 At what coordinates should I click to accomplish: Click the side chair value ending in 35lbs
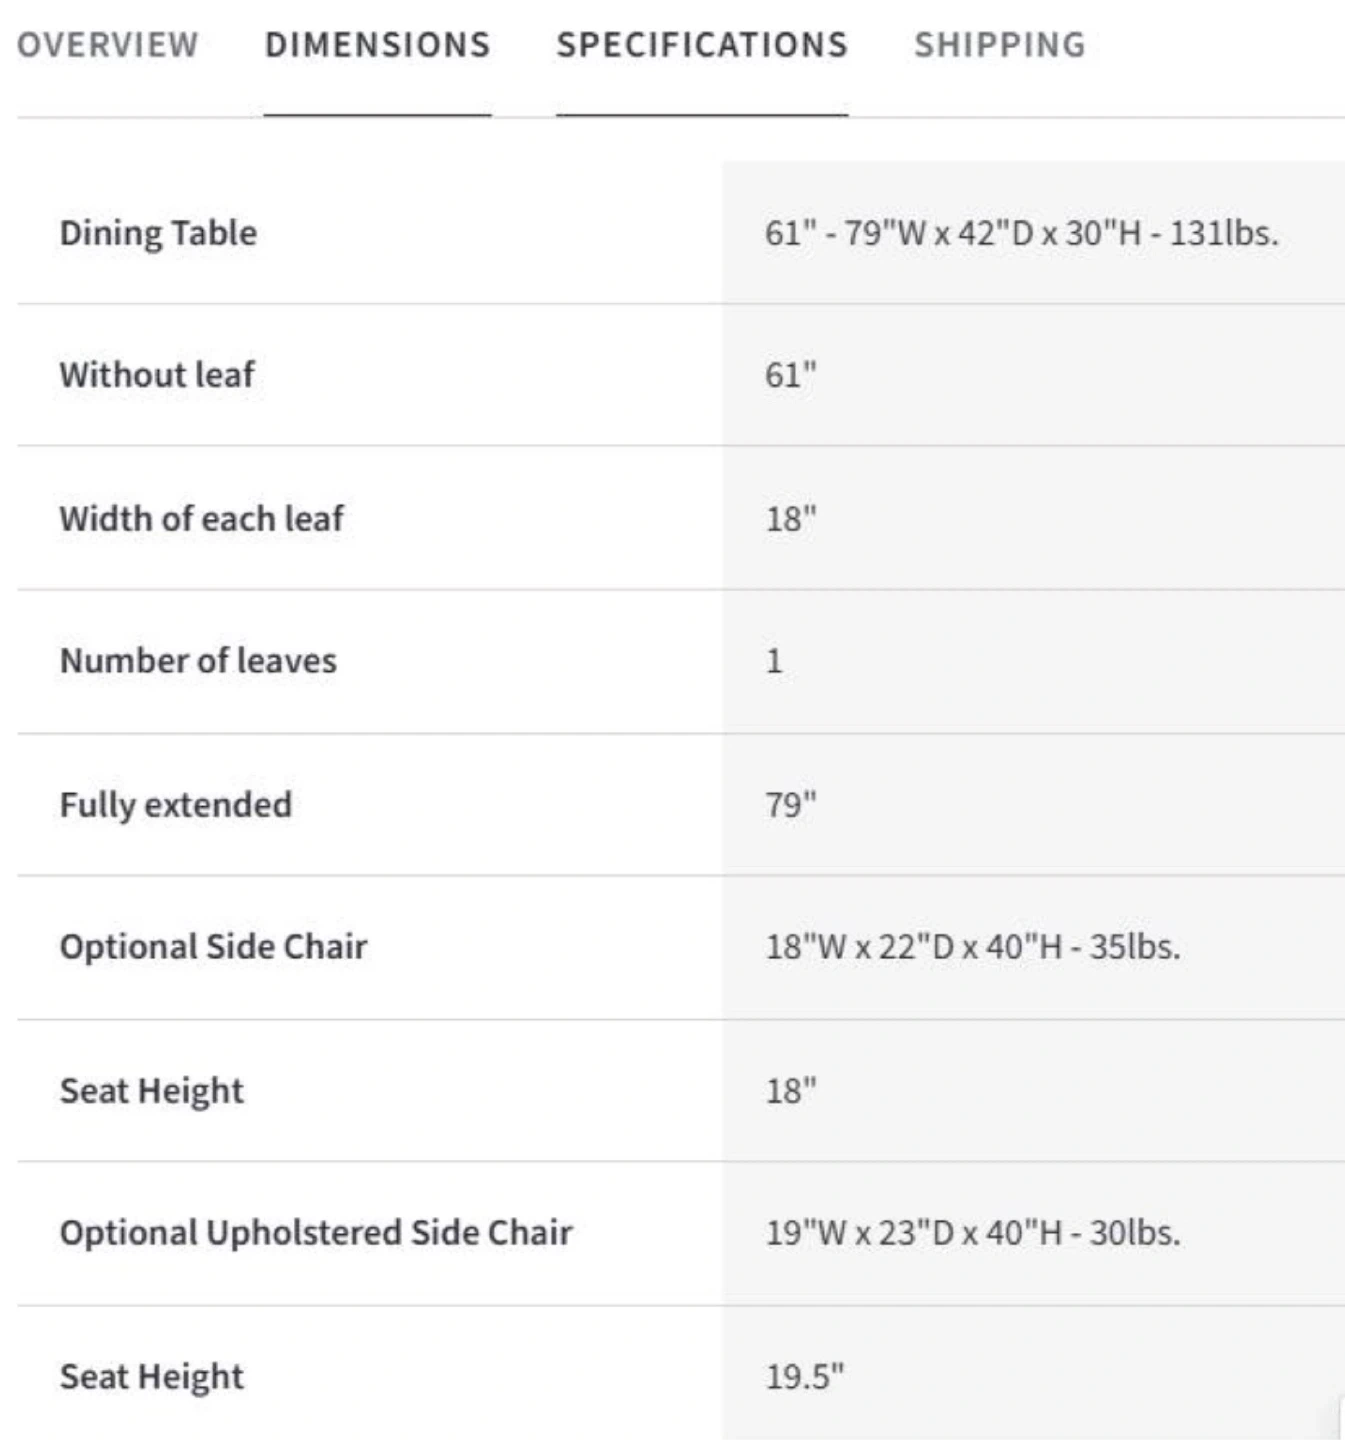[x=972, y=947]
